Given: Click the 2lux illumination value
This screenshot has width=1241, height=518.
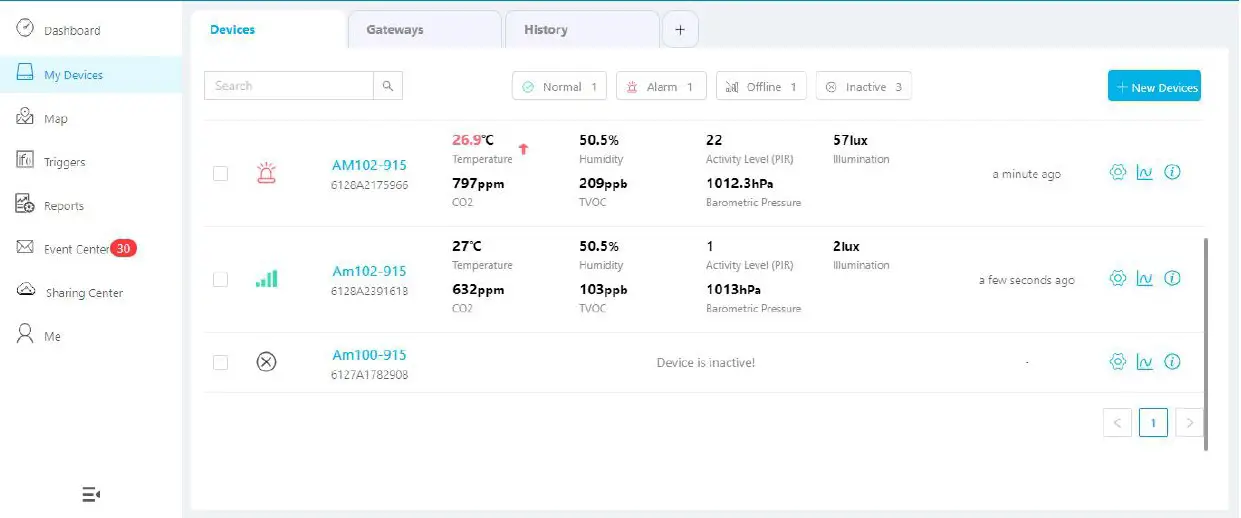Looking at the screenshot, I should point(846,246).
